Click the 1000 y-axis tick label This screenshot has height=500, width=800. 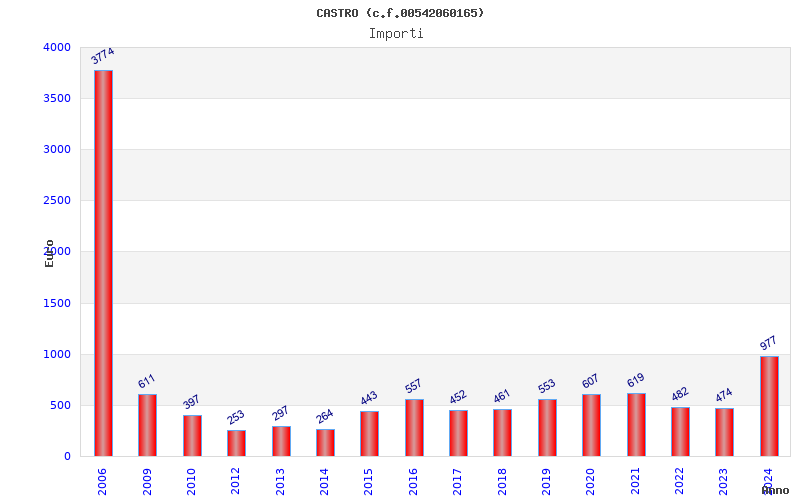pos(57,355)
